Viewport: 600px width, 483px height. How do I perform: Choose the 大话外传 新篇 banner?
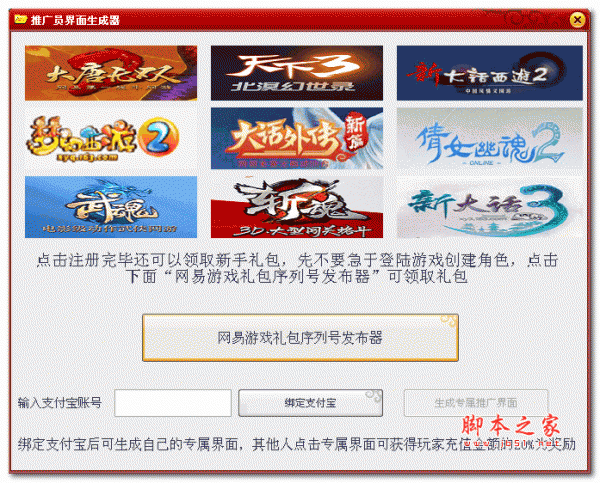pyautogui.click(x=297, y=138)
